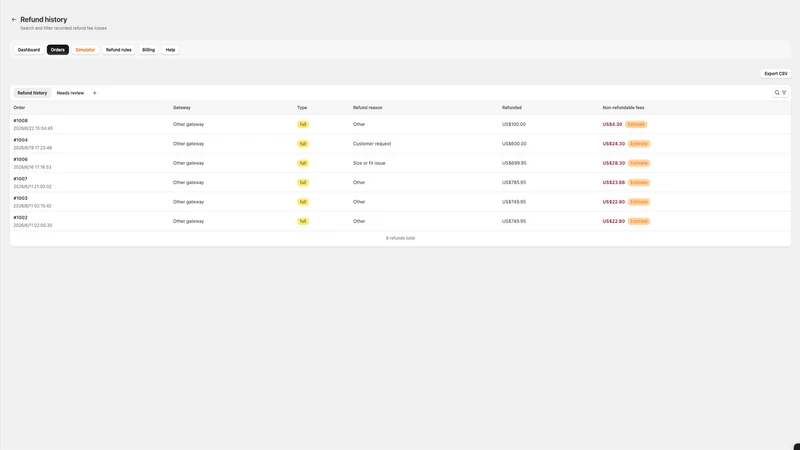Click the 6 refunds total footer text
The height and width of the screenshot is (450, 800).
(x=401, y=238)
